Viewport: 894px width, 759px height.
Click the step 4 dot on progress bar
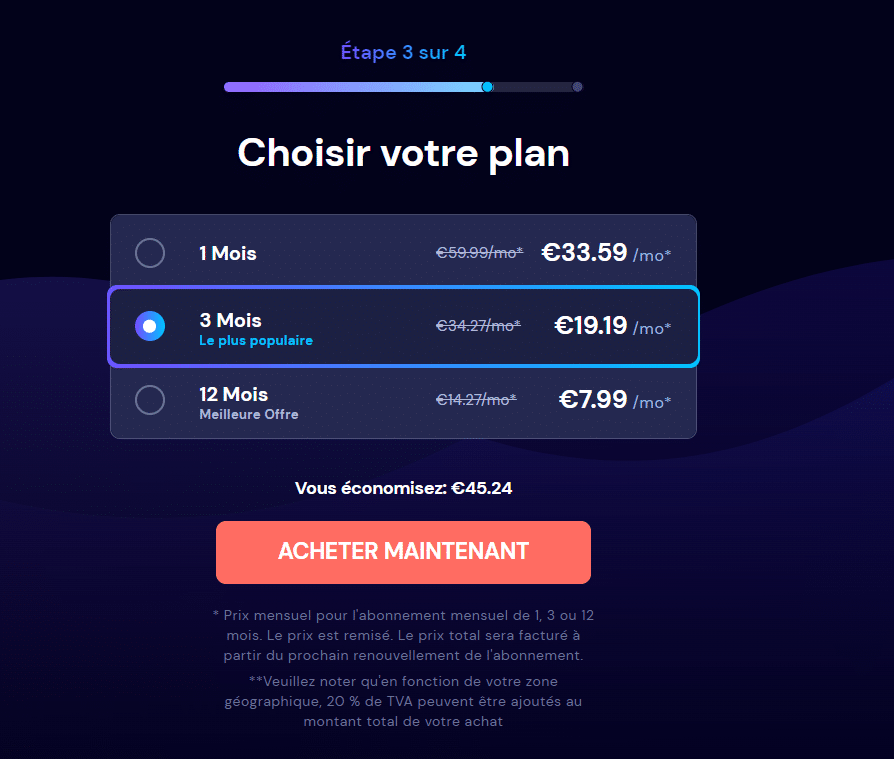click(x=578, y=87)
